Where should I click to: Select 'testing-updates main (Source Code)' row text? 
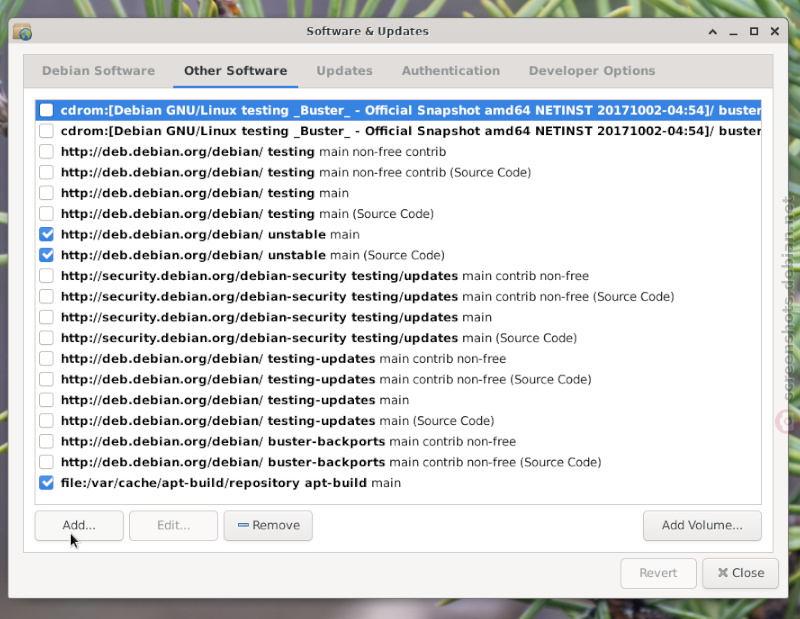click(278, 420)
